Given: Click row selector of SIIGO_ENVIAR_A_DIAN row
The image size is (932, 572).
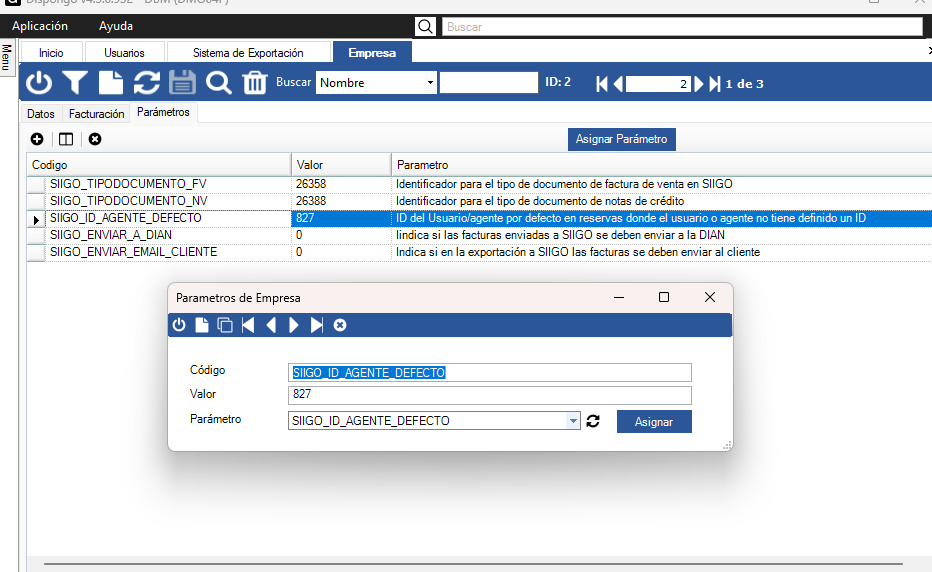Looking at the screenshot, I should [36, 235].
